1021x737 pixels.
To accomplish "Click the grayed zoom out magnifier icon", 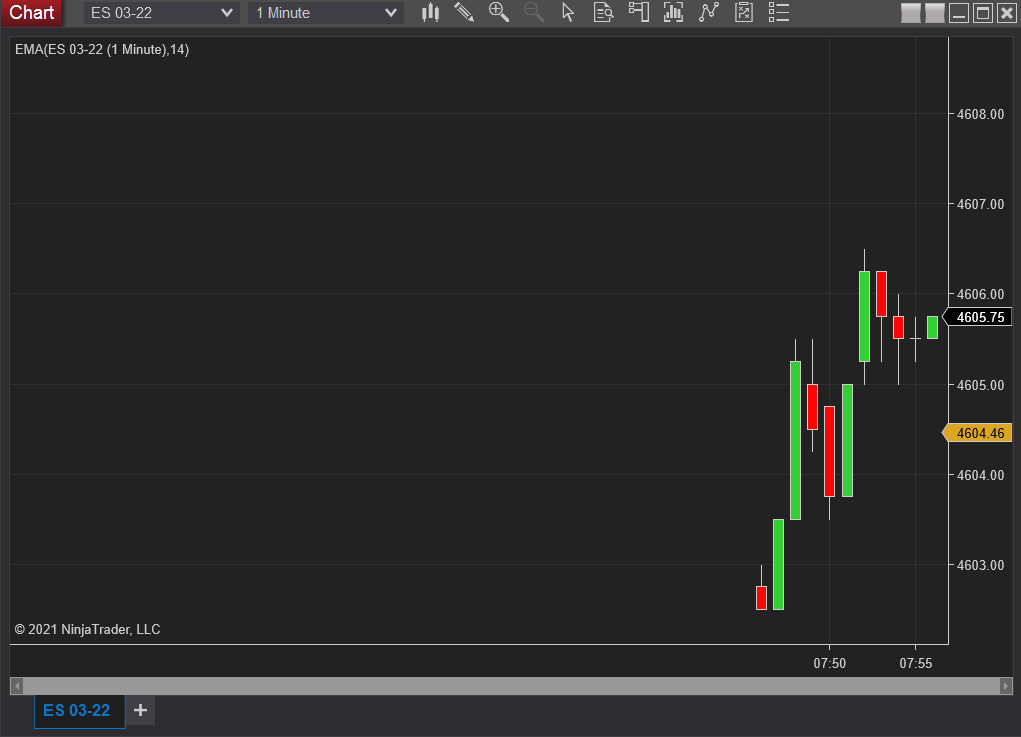I will pos(534,12).
